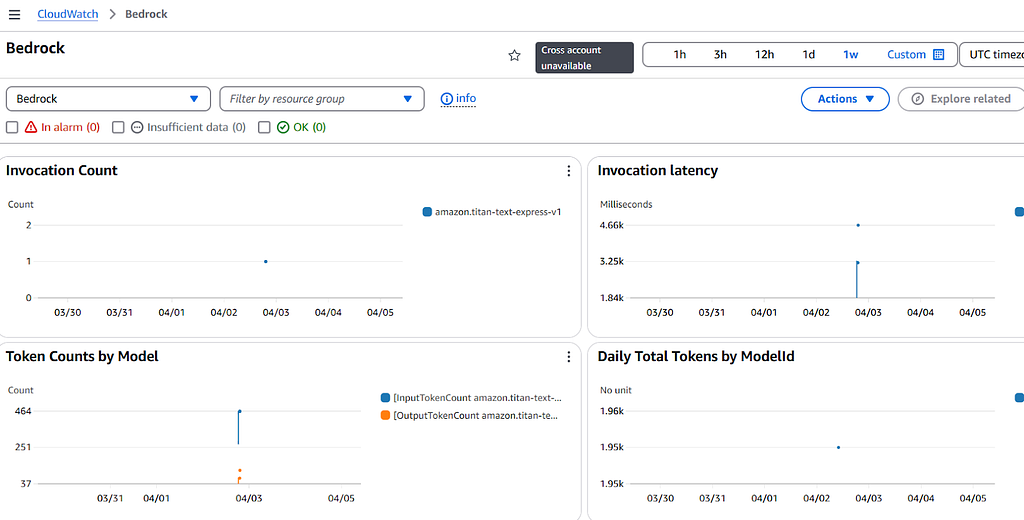Toggle the In alarm filter checkbox
Viewport: 1024px width, 520px height.
12,127
